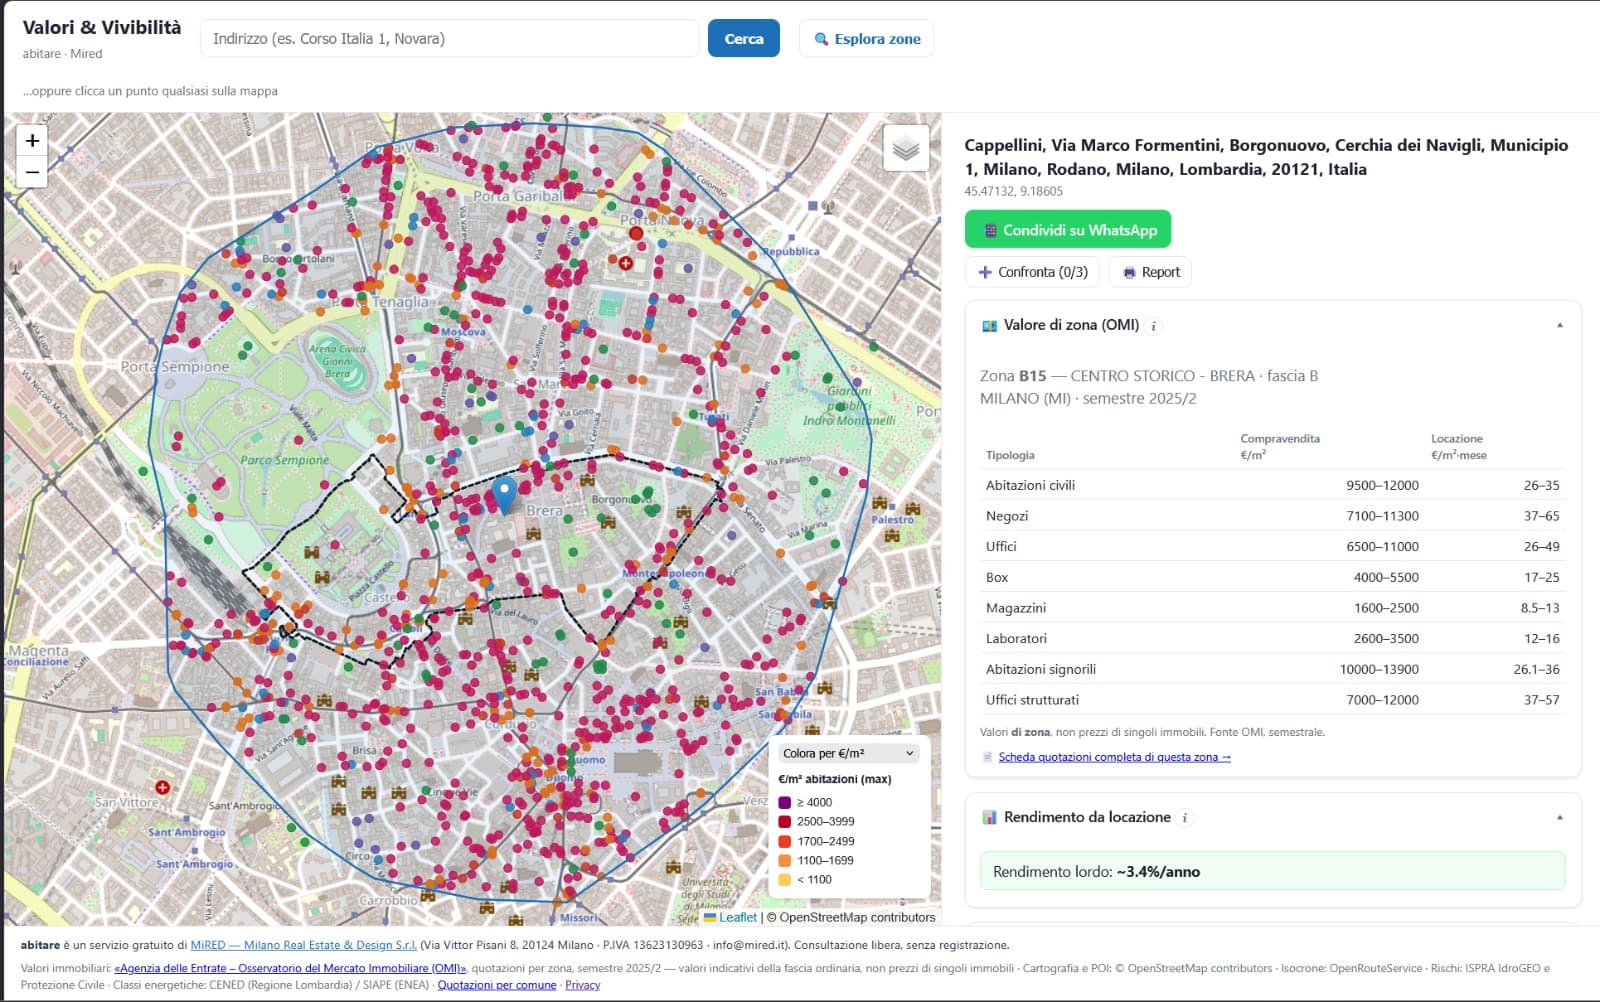Click the red hospital cross marker near San Vittore
The image size is (1600, 1002).
[162, 787]
